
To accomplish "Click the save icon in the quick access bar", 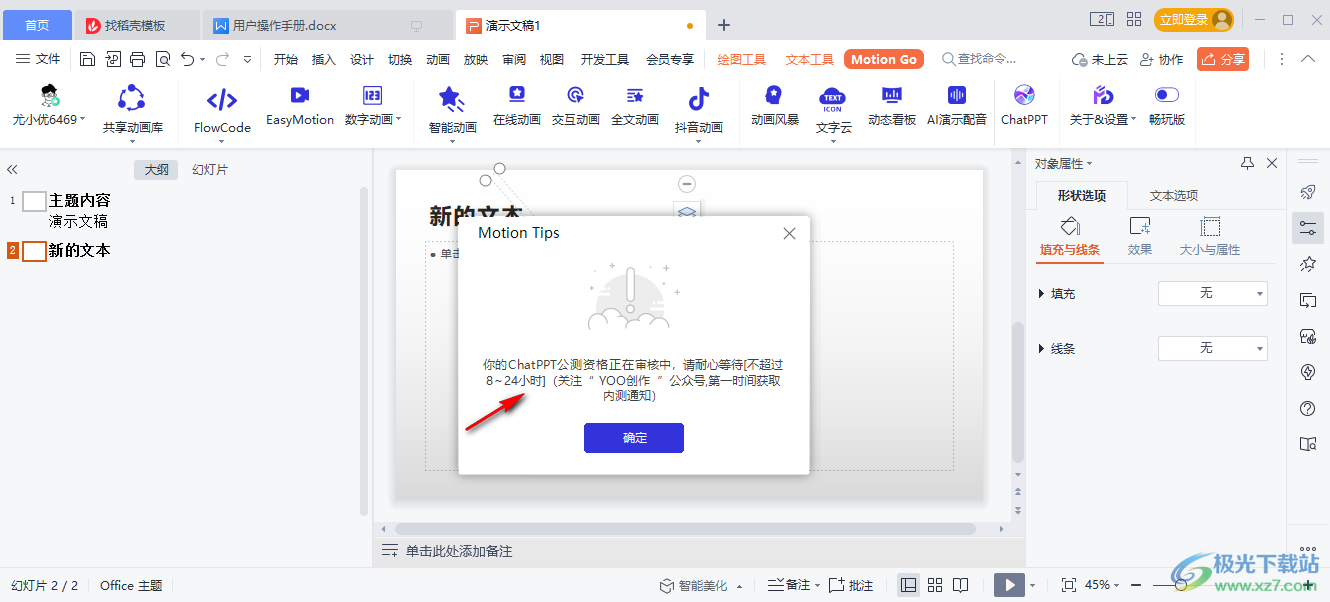I will (x=87, y=60).
